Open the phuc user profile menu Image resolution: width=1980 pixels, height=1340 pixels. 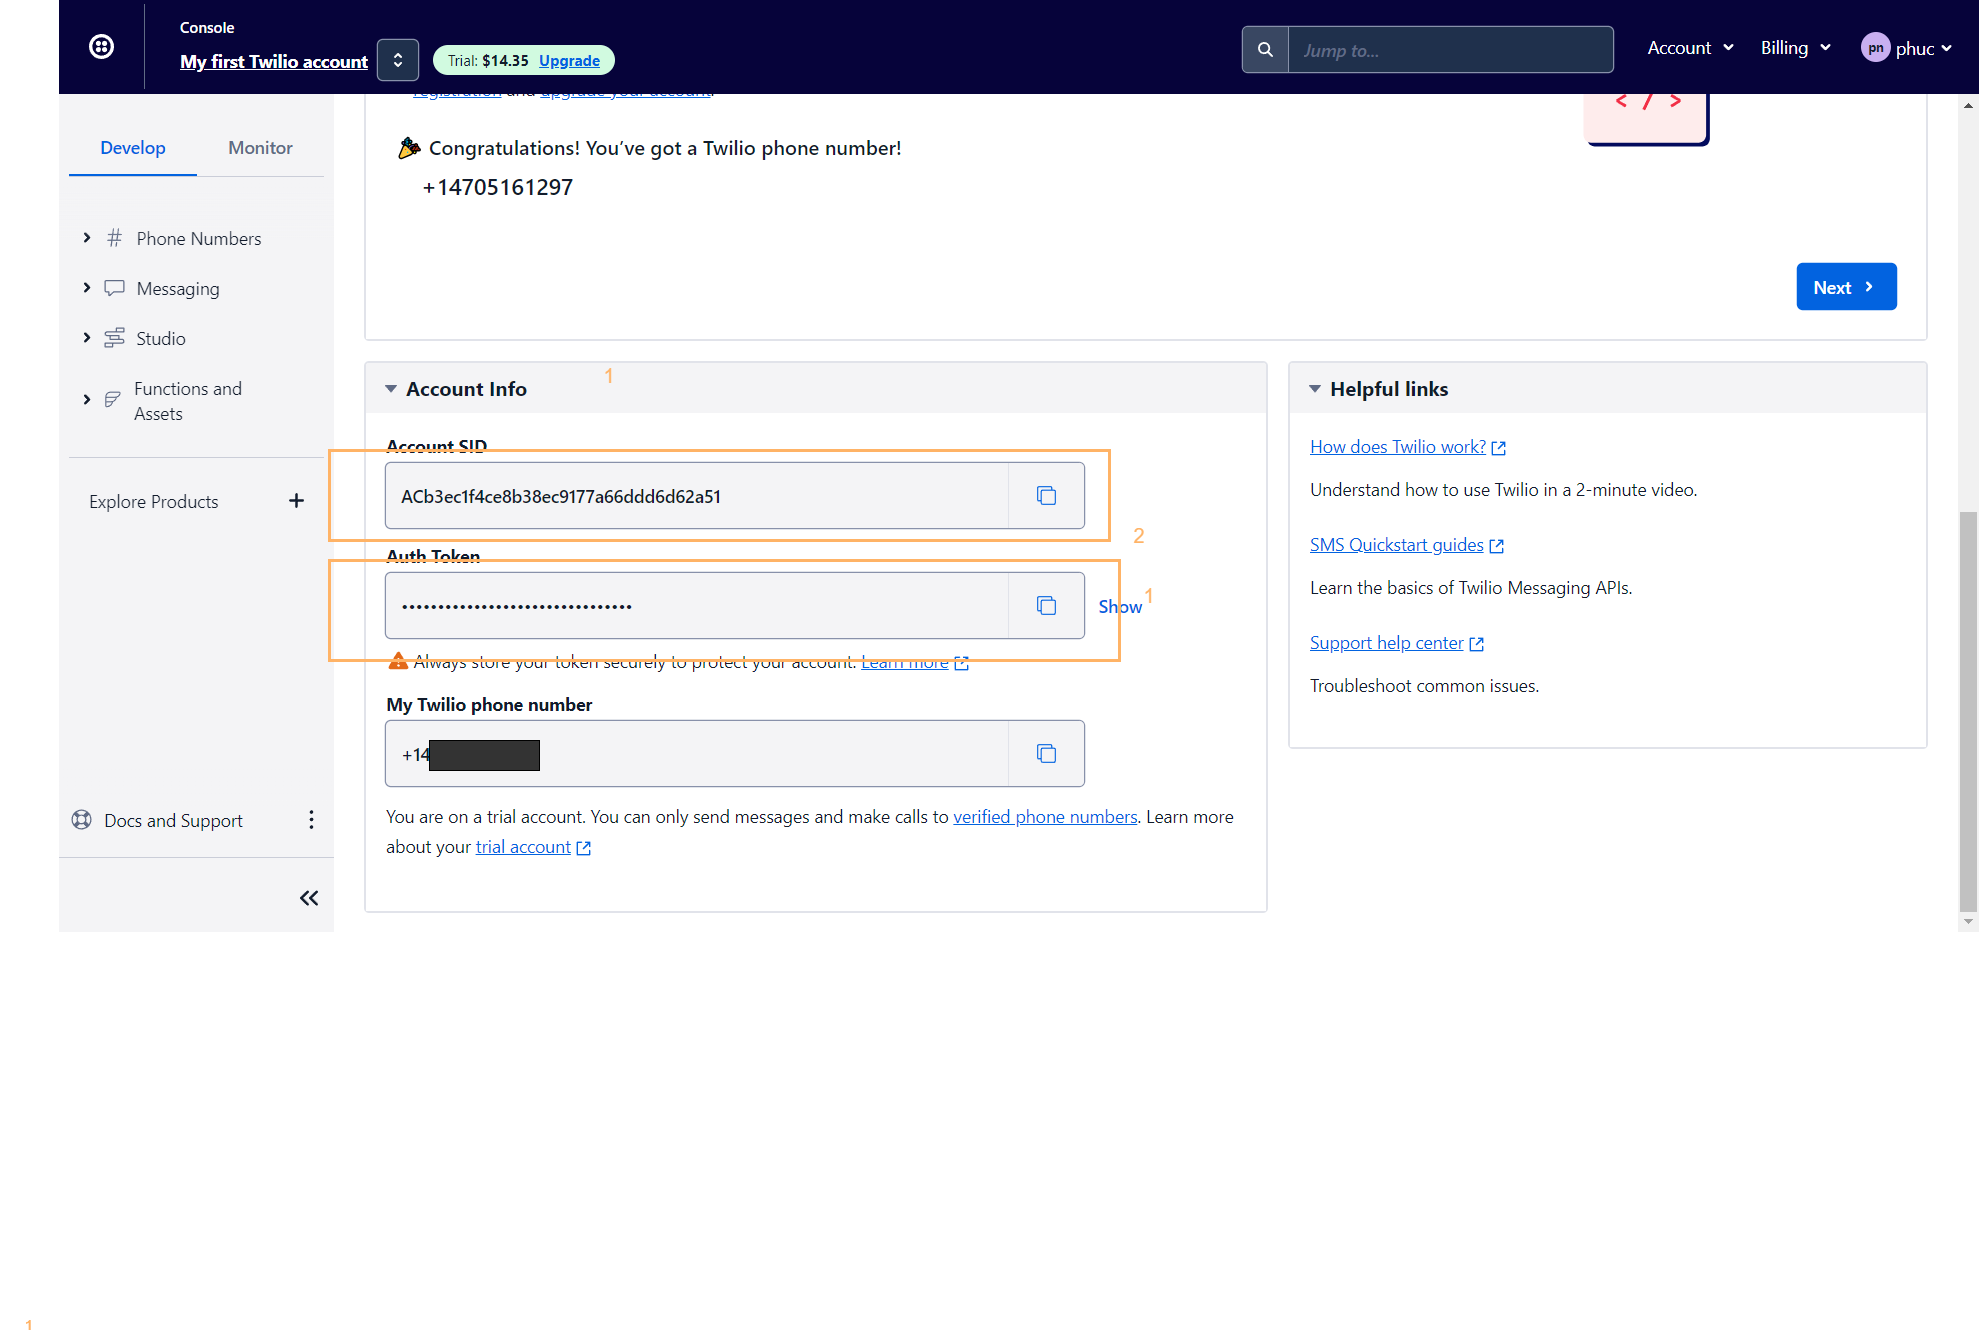[1906, 48]
